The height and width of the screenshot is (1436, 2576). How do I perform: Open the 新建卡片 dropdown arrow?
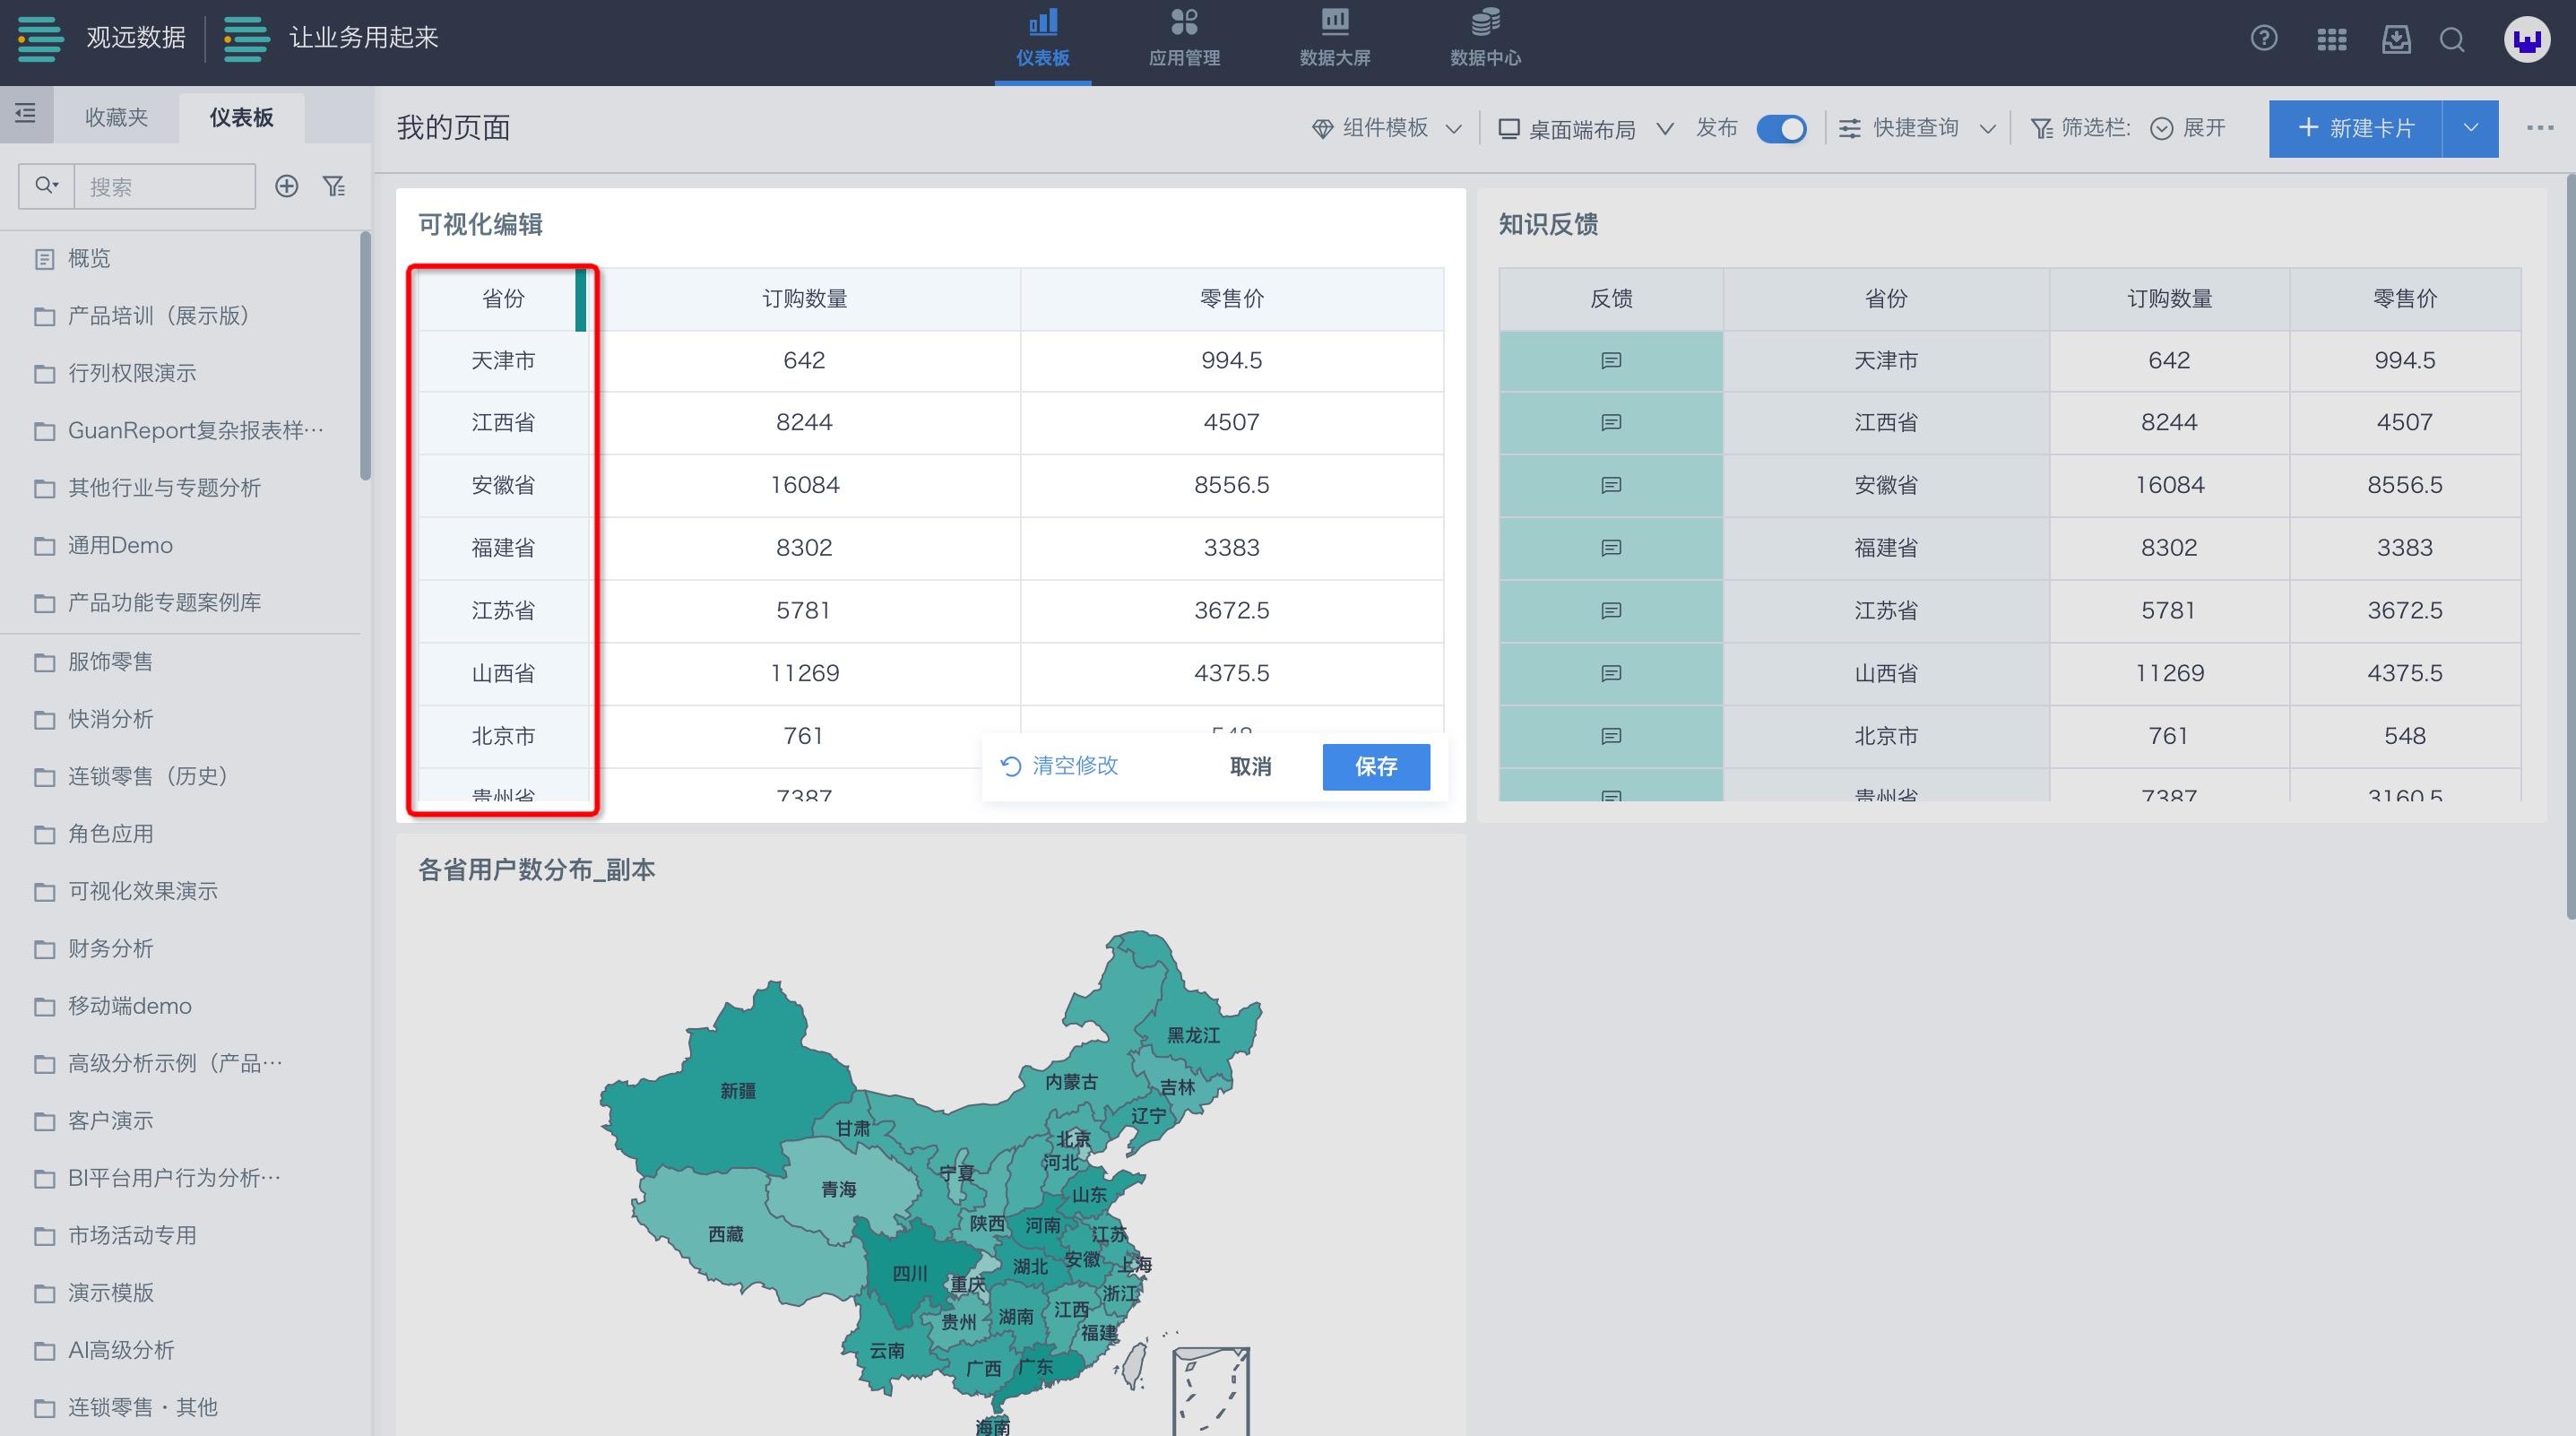point(2471,128)
